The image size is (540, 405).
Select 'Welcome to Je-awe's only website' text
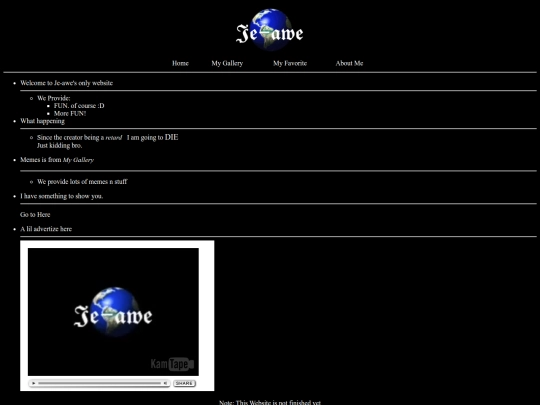(x=66, y=83)
